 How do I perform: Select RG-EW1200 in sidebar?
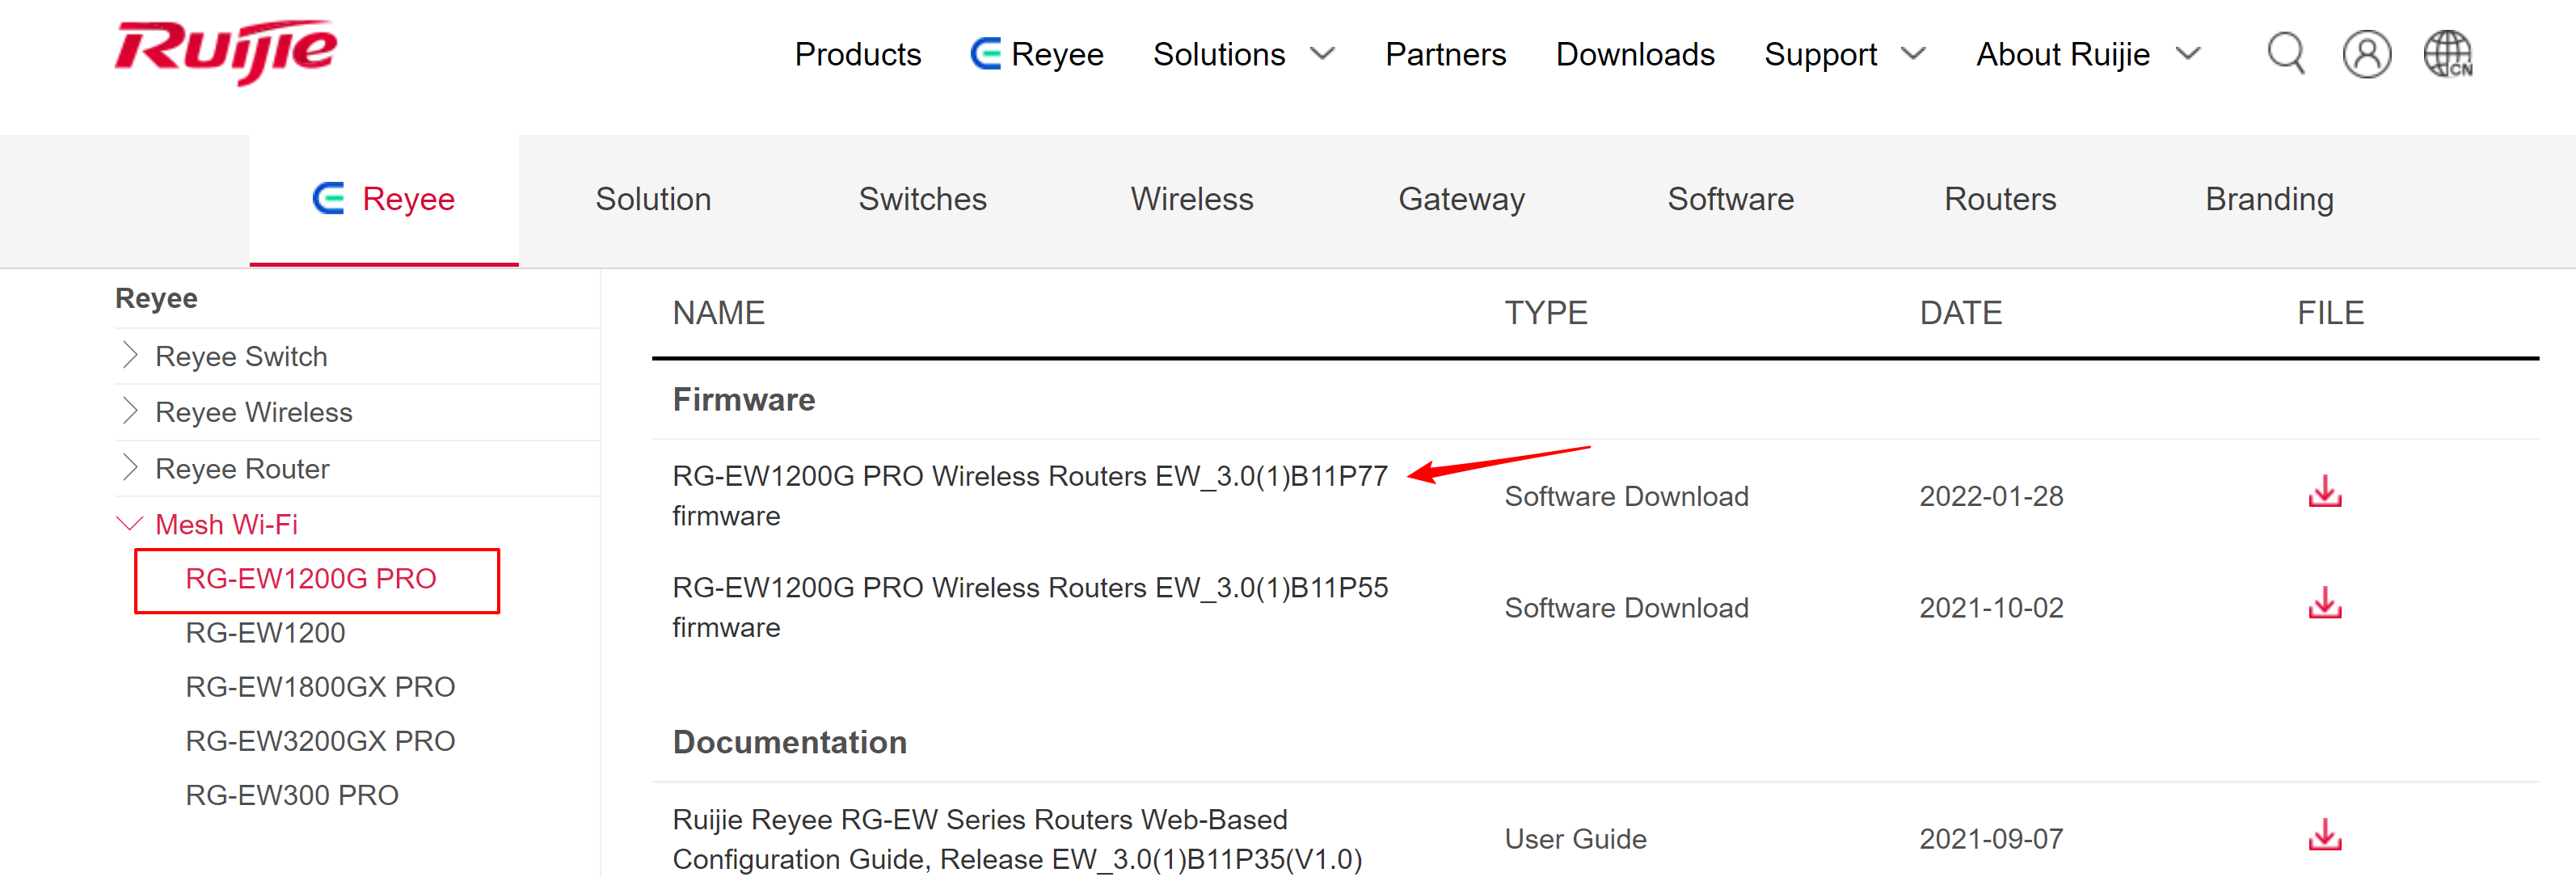click(265, 633)
